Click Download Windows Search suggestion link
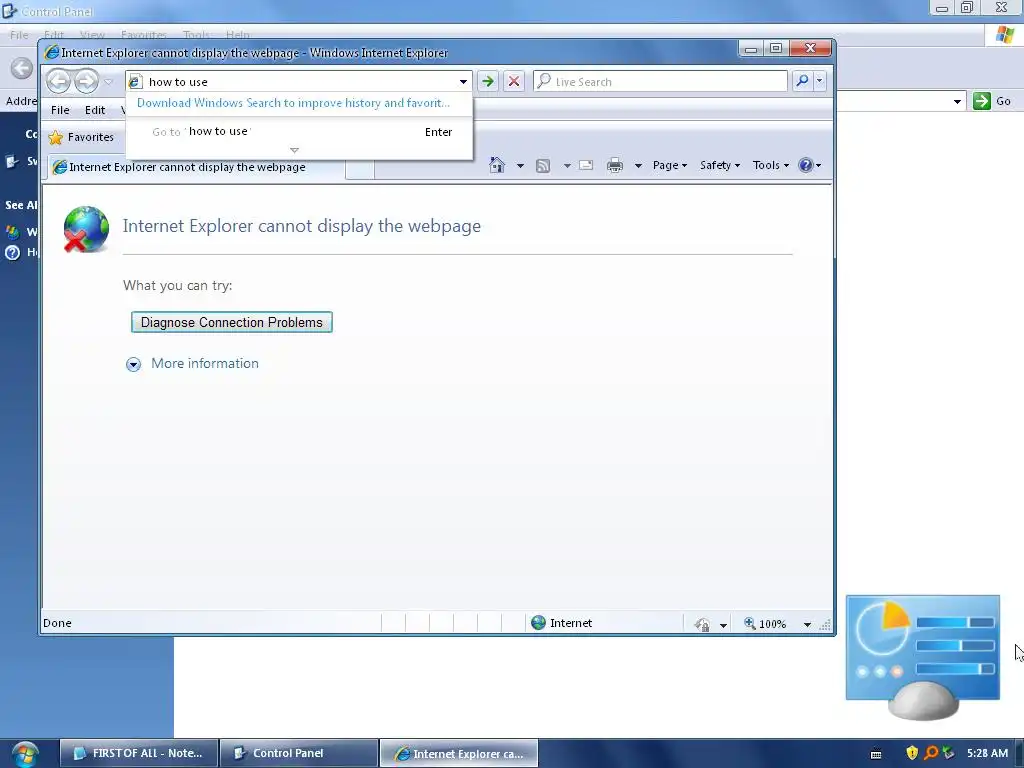1024x768 pixels. point(293,103)
